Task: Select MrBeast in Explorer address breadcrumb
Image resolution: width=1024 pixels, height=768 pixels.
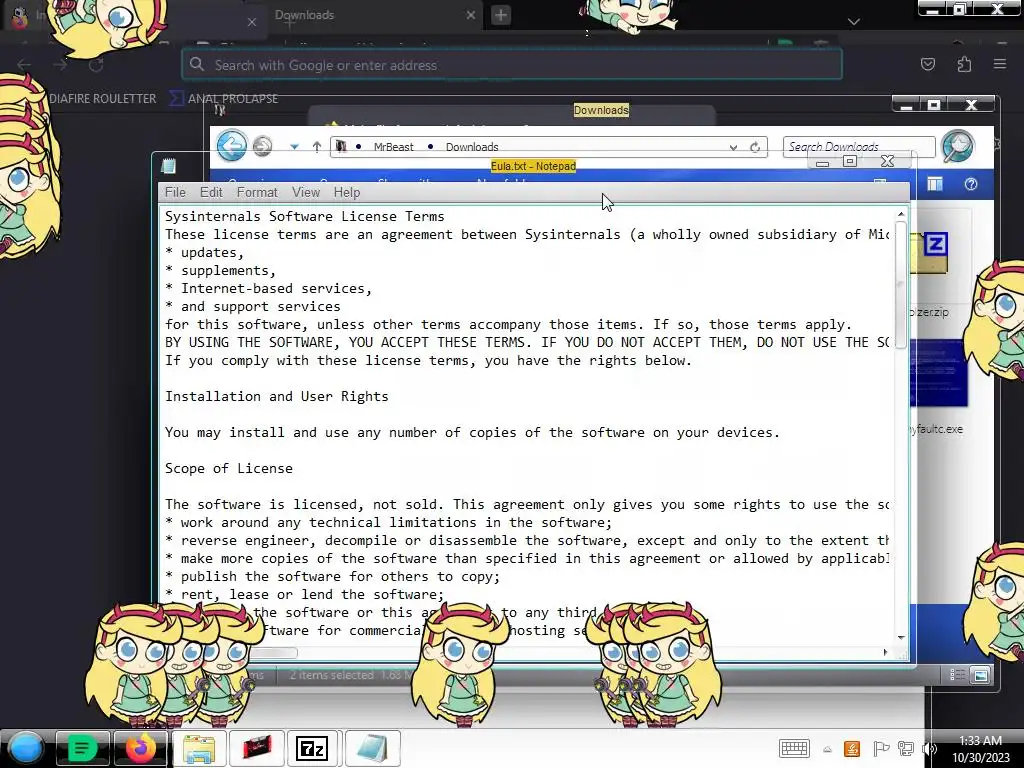Action: click(393, 147)
